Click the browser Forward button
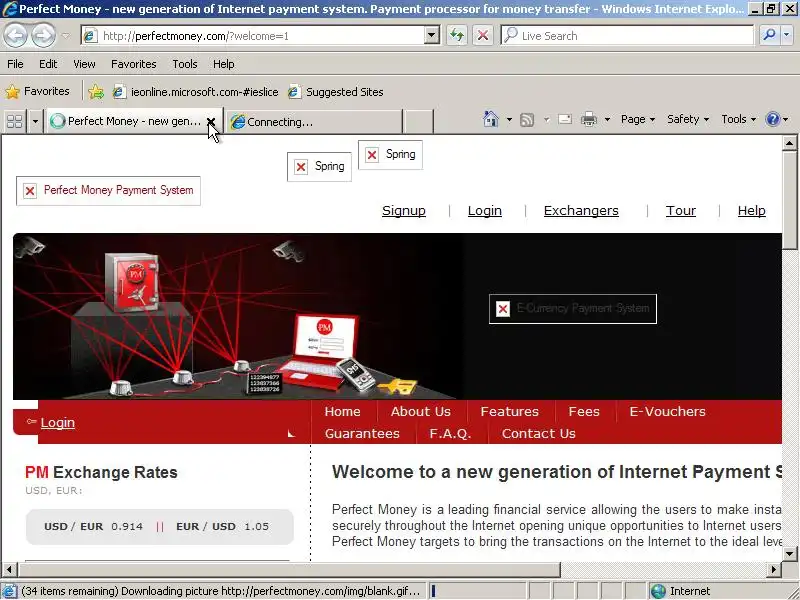Image resolution: width=800 pixels, height=600 pixels. pyautogui.click(x=43, y=36)
